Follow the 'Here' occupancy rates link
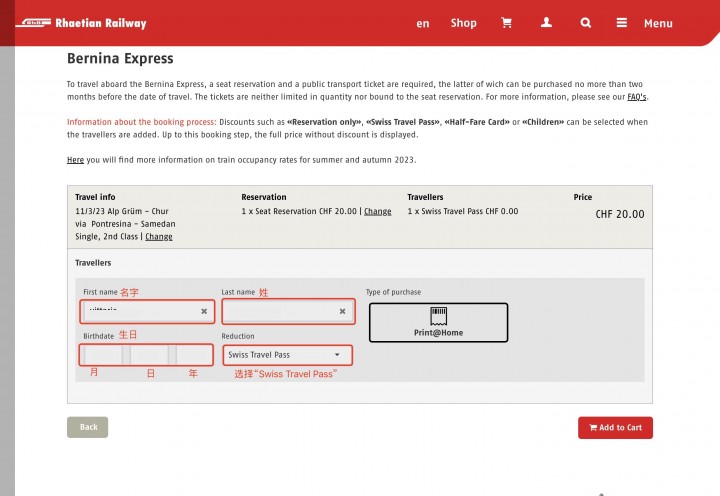 coord(75,160)
